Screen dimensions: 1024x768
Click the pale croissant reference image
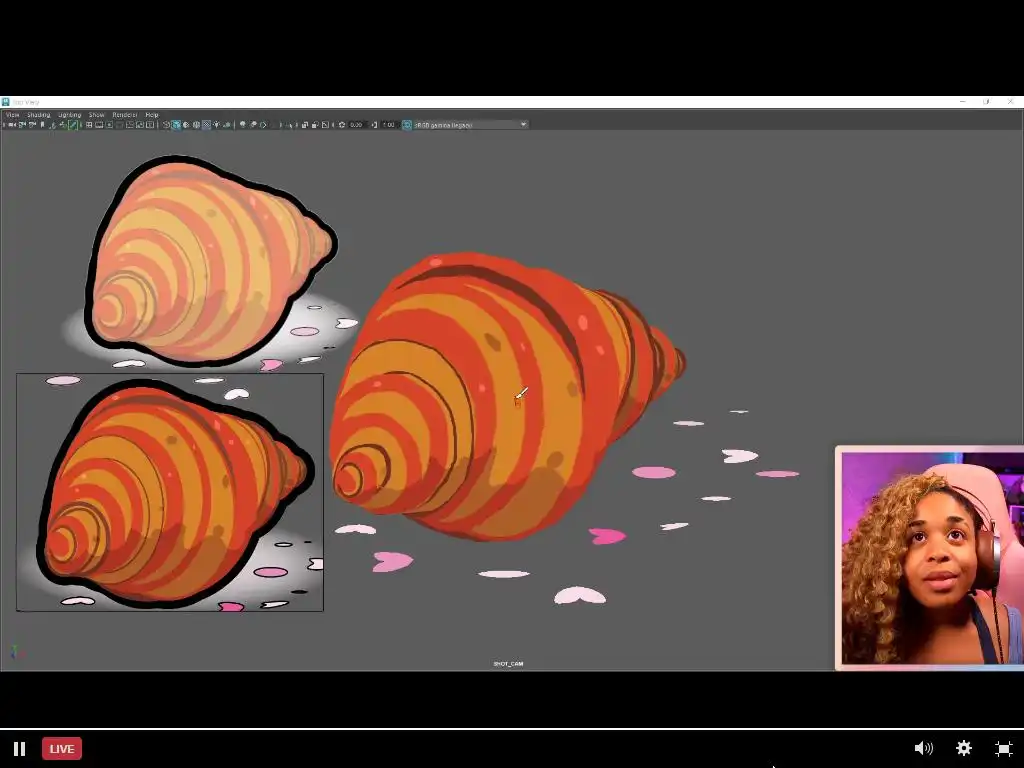click(x=210, y=260)
